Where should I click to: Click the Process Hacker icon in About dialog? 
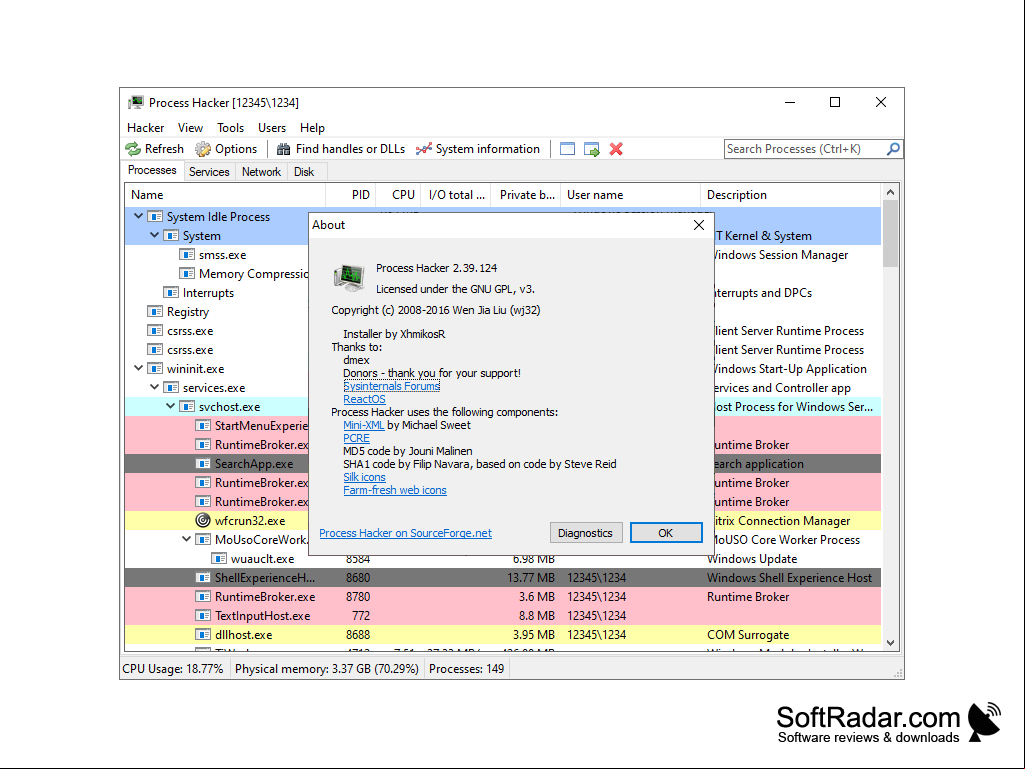pyautogui.click(x=349, y=277)
